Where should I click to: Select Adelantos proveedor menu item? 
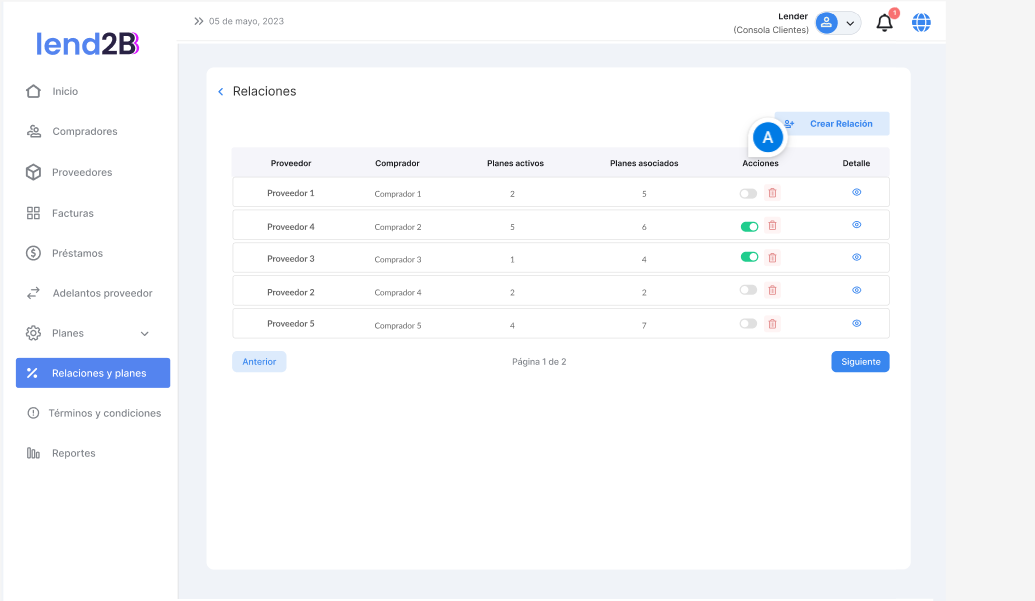click(102, 293)
